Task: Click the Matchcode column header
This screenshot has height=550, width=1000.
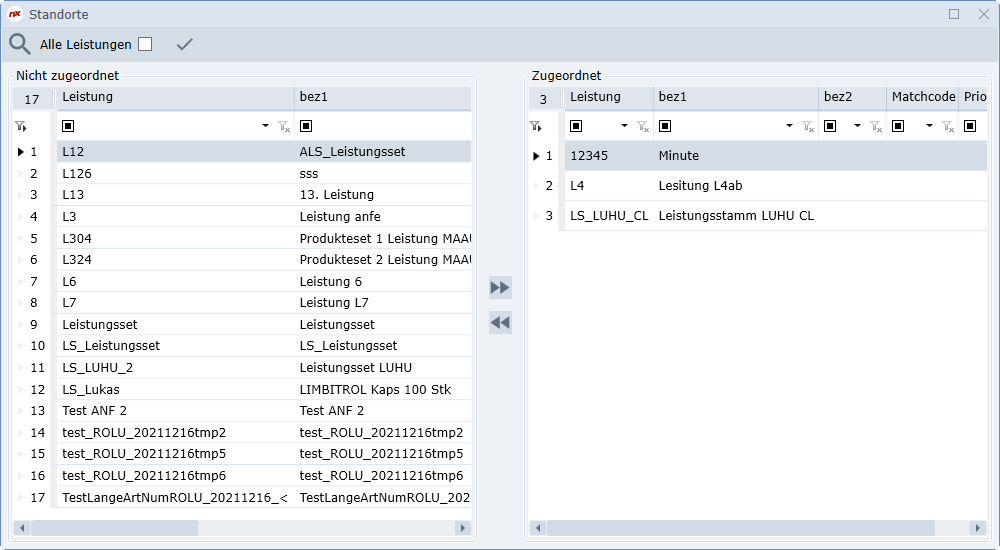Action: coord(921,97)
